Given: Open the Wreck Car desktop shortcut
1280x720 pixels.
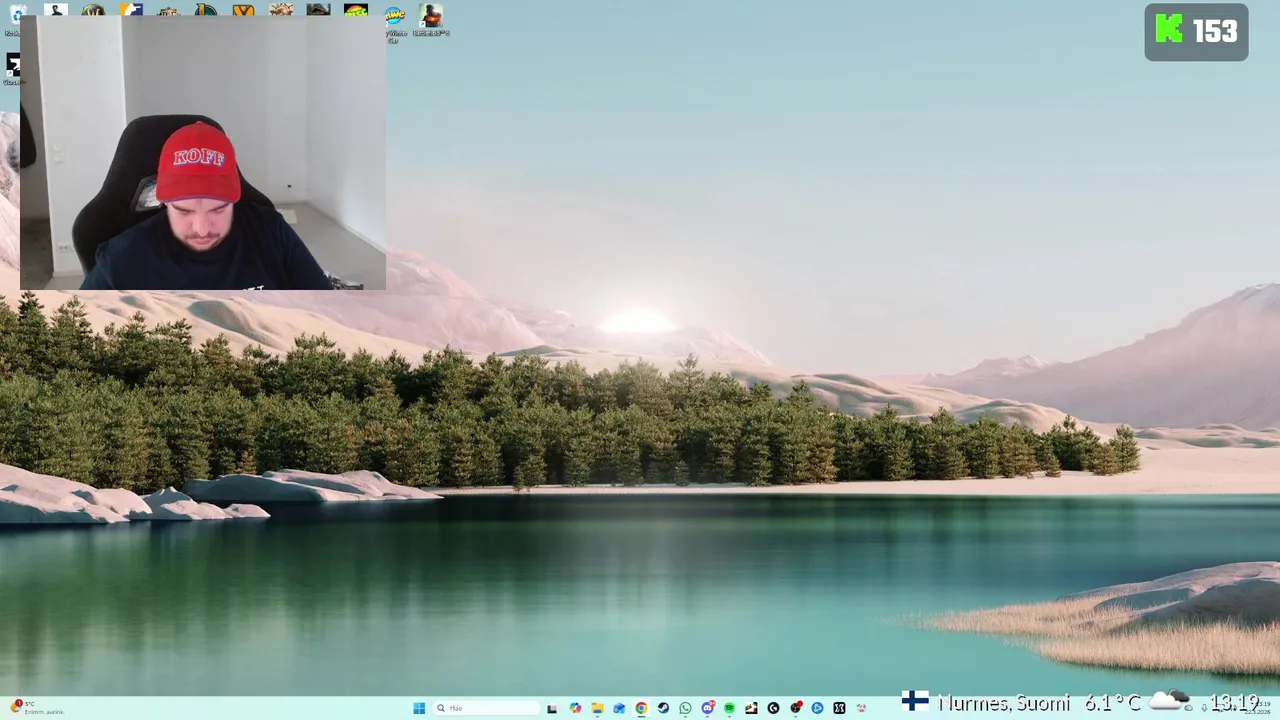Looking at the screenshot, I should click(x=395, y=22).
